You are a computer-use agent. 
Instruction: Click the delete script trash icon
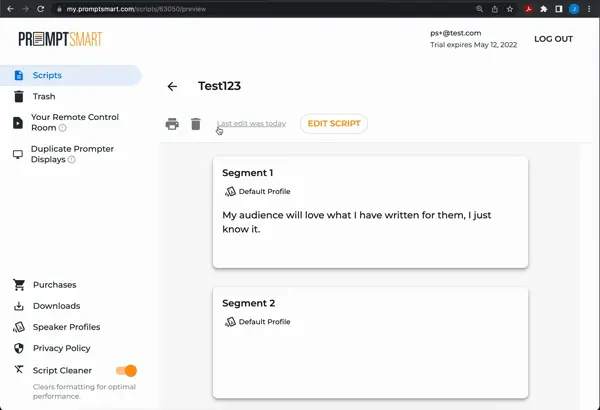coord(196,124)
